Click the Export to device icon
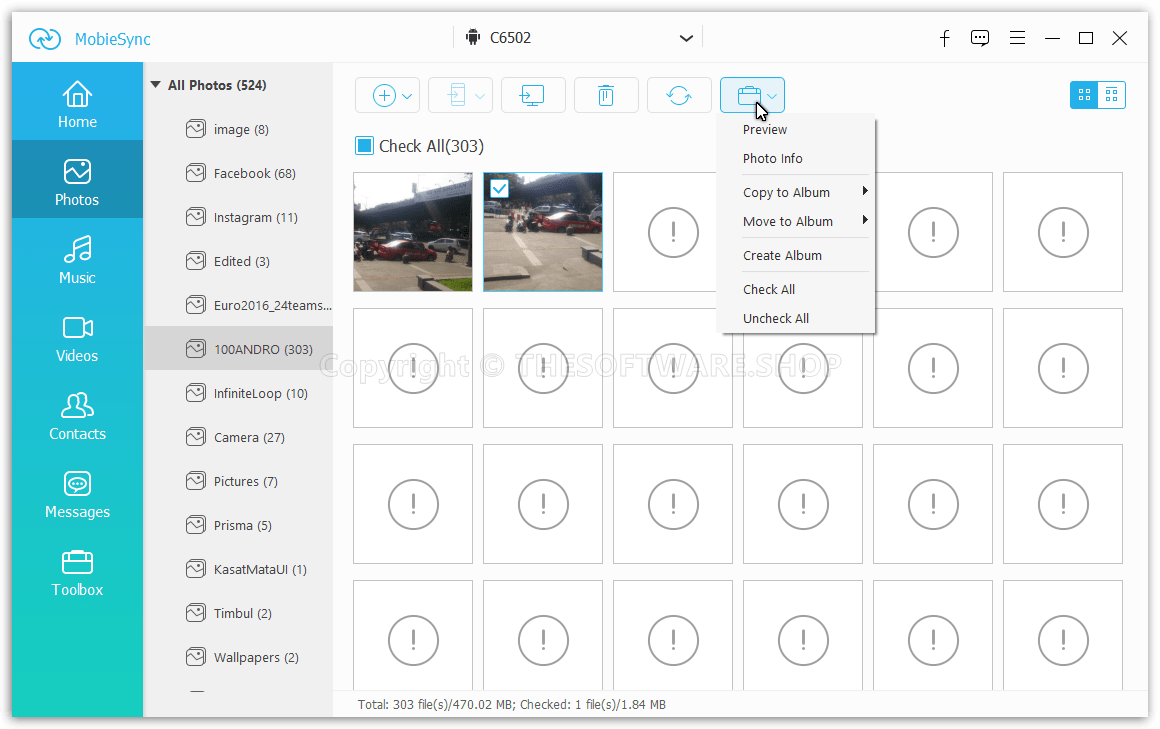The width and height of the screenshot is (1160, 729). tap(457, 95)
